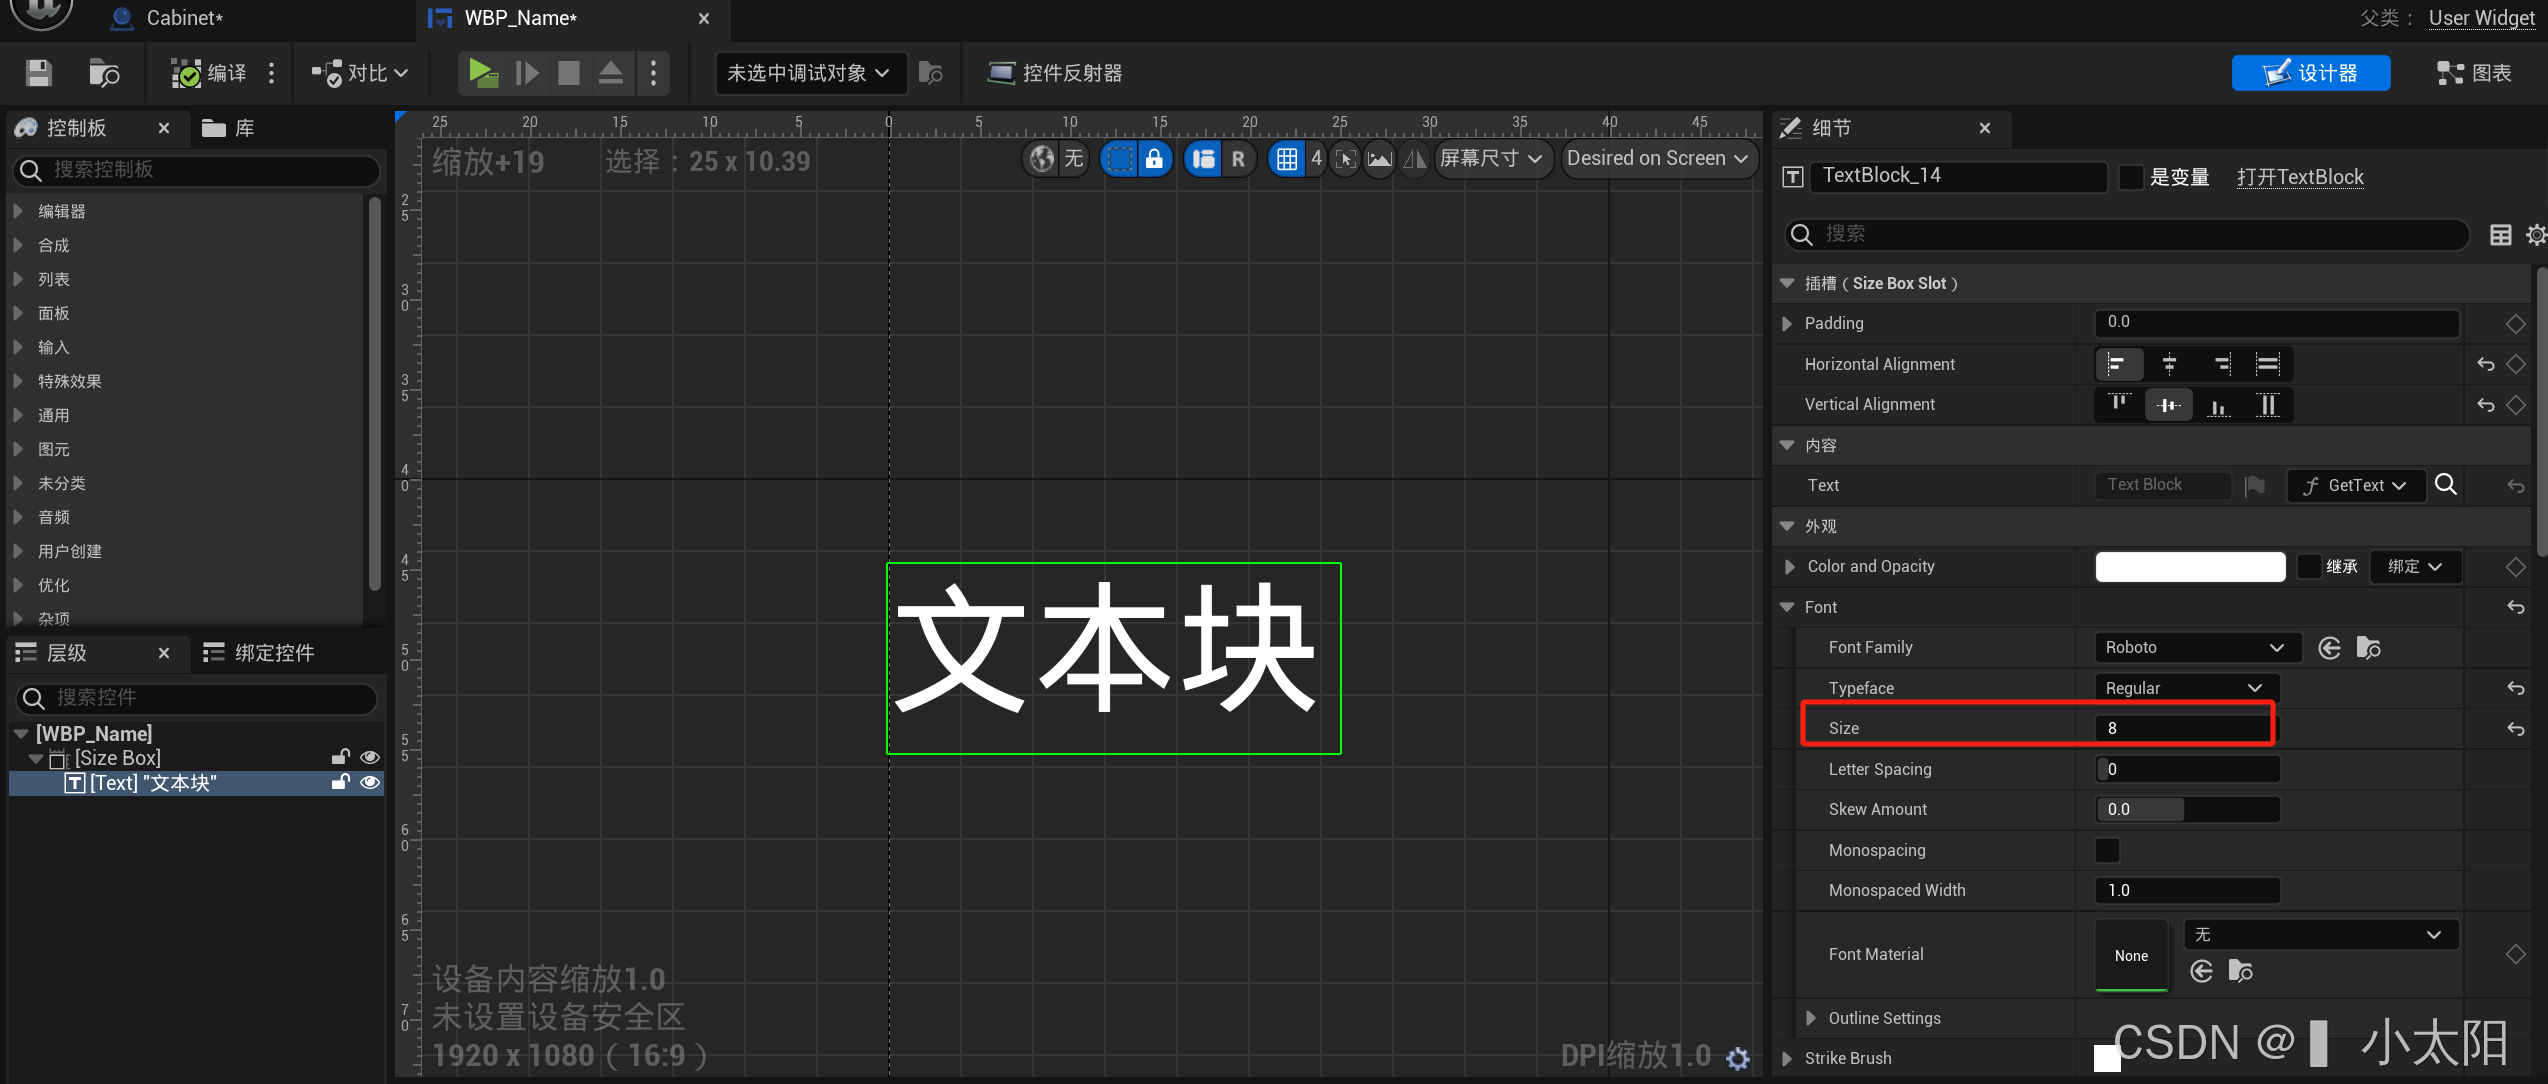Click the white Color and Opacity swatch
The width and height of the screenshot is (2548, 1084).
coord(2189,567)
